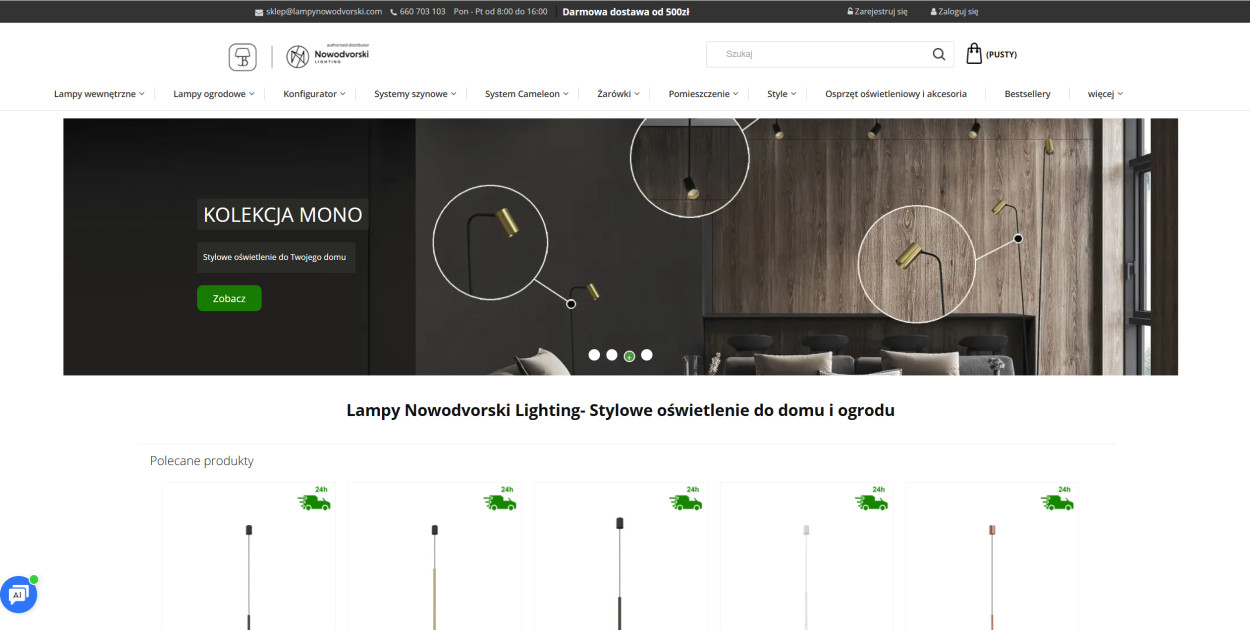Open the shopping bag cart icon
This screenshot has width=1250, height=630.
(x=974, y=54)
